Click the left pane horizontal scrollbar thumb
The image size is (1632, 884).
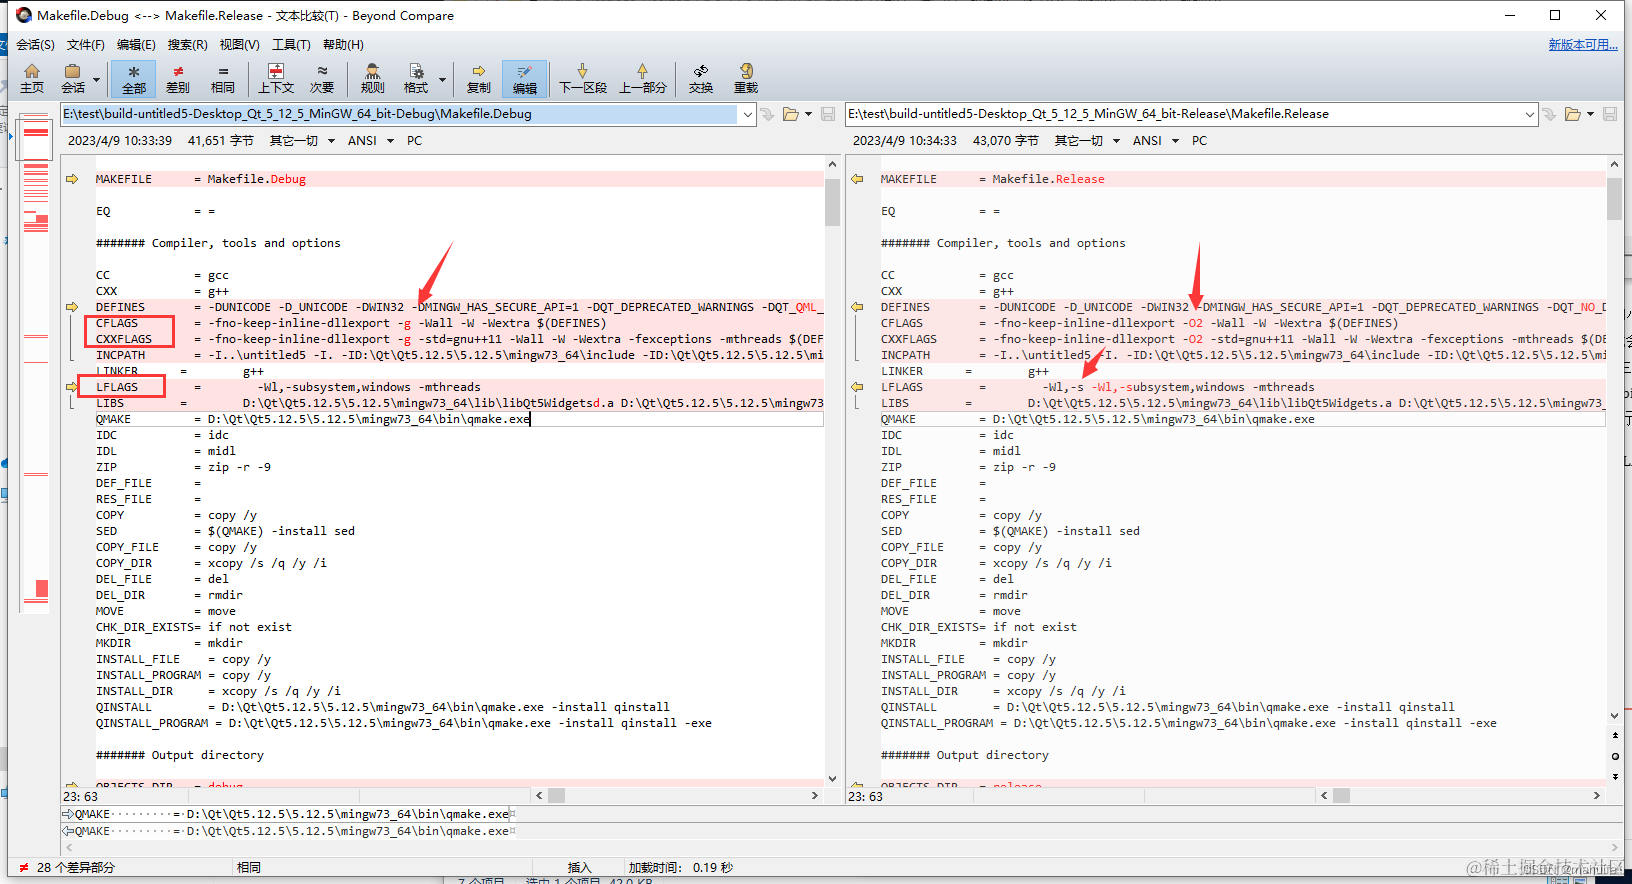556,796
